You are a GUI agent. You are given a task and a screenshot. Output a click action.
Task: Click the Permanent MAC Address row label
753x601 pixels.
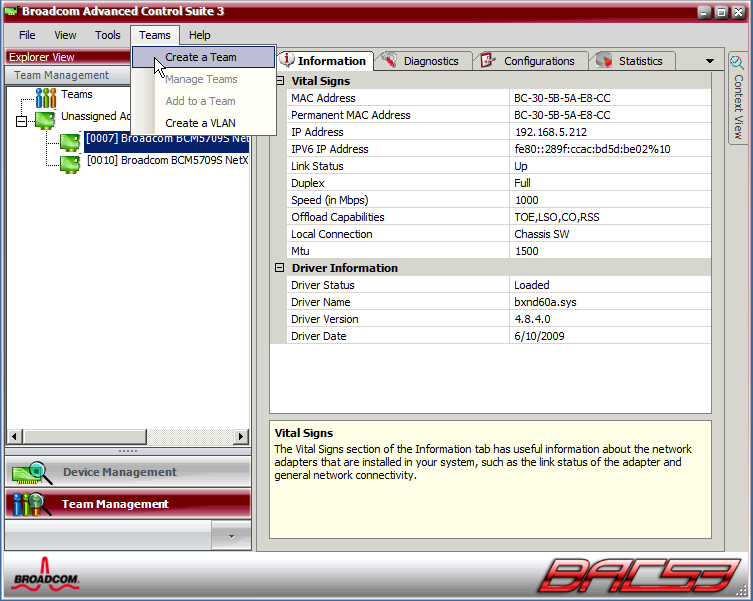[x=351, y=115]
